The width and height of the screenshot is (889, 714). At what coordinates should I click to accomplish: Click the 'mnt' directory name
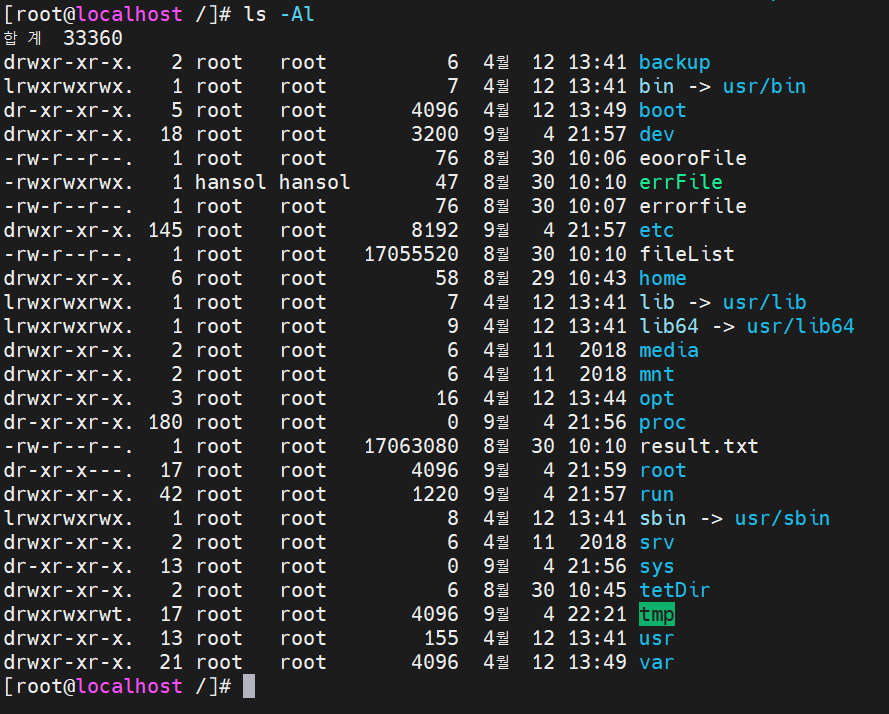tap(657, 374)
